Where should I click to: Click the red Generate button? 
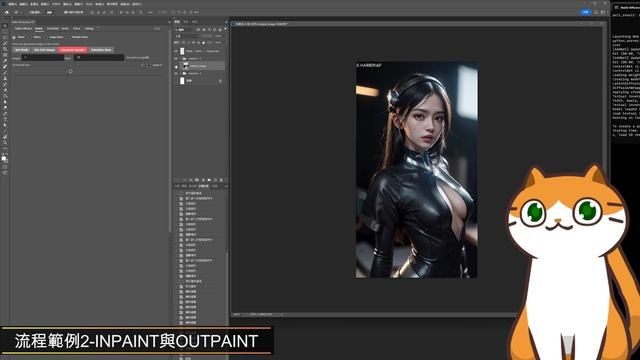click(x=73, y=50)
